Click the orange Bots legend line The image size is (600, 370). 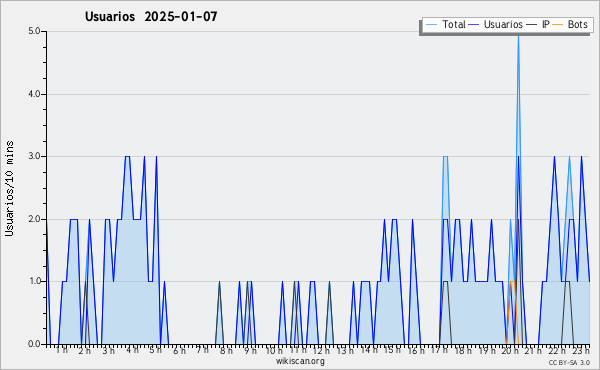coord(558,24)
